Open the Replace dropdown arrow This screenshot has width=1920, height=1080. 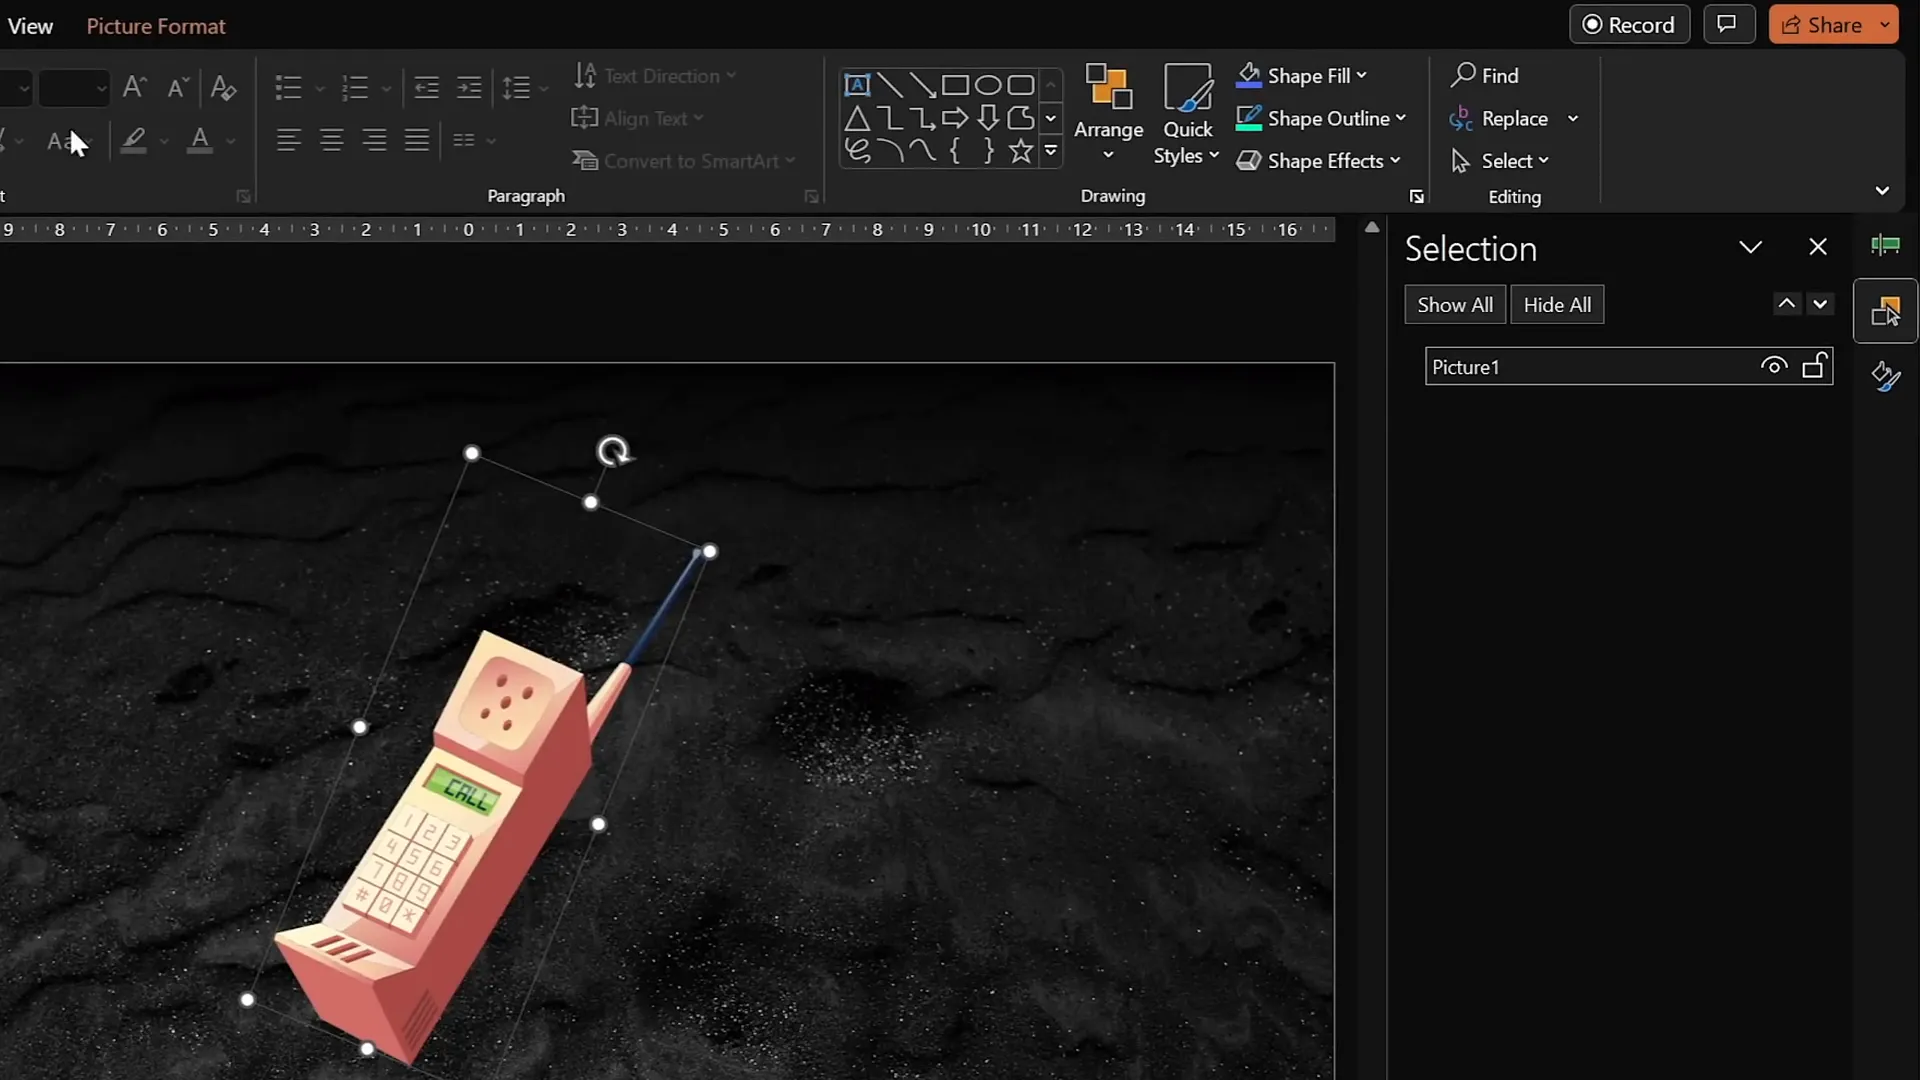click(1573, 118)
